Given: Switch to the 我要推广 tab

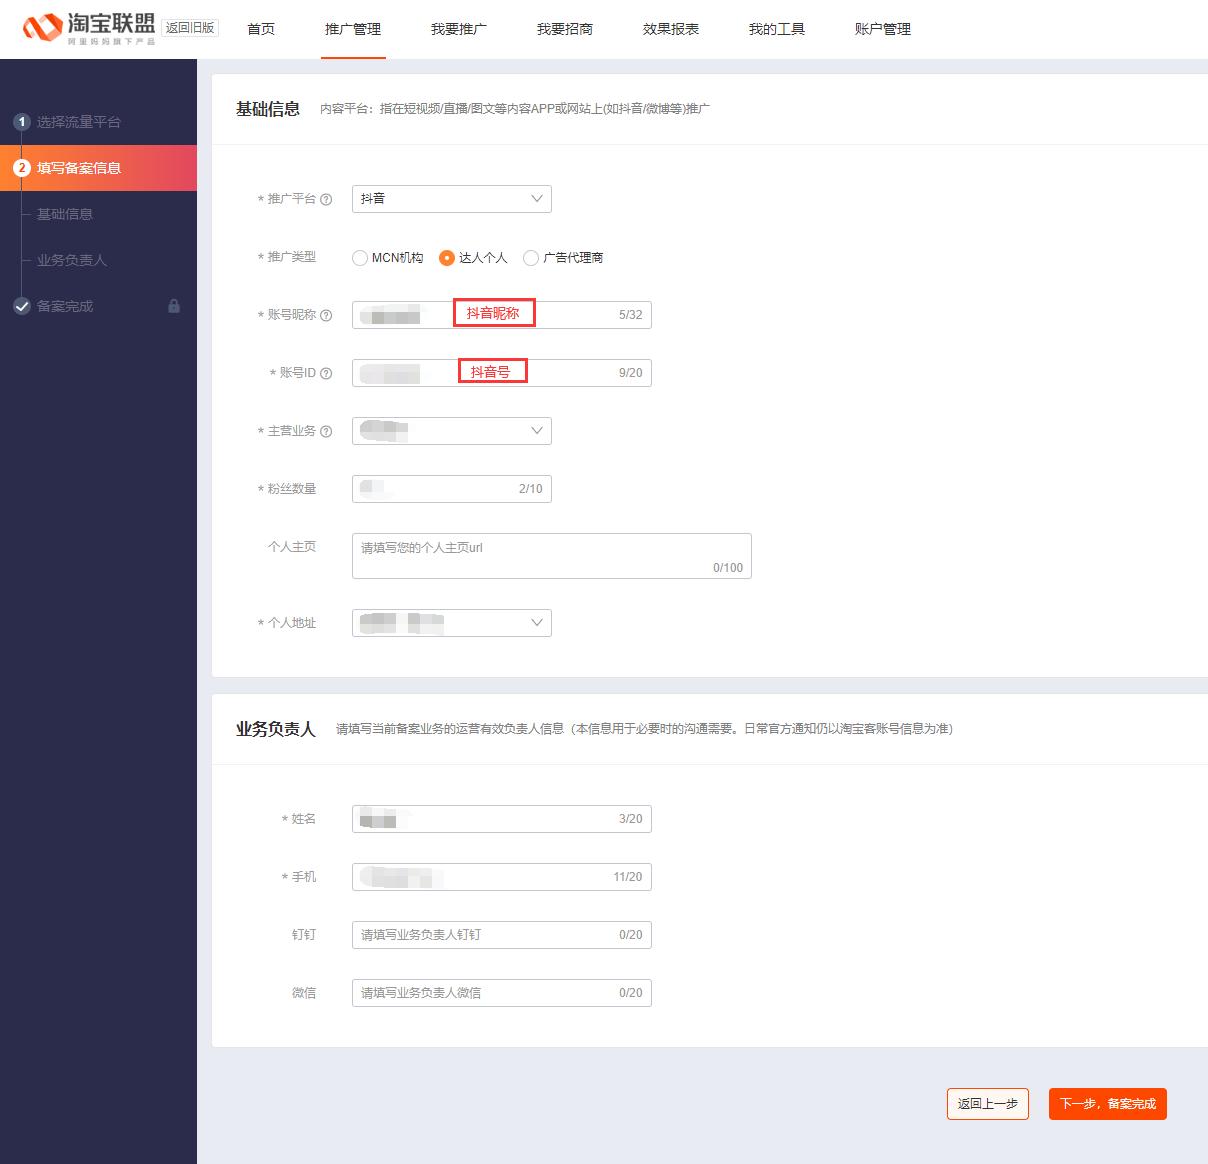Looking at the screenshot, I should pyautogui.click(x=459, y=29).
